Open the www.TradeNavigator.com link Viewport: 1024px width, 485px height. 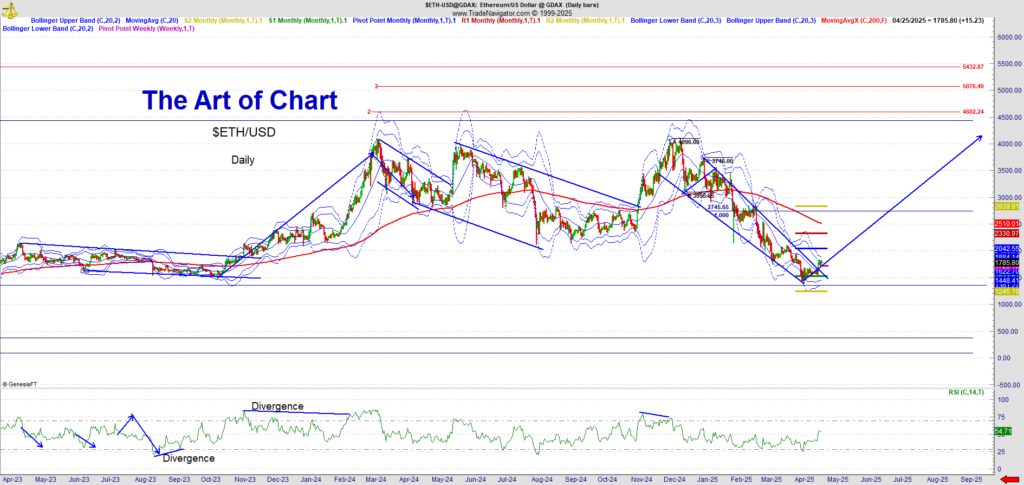[x=511, y=13]
